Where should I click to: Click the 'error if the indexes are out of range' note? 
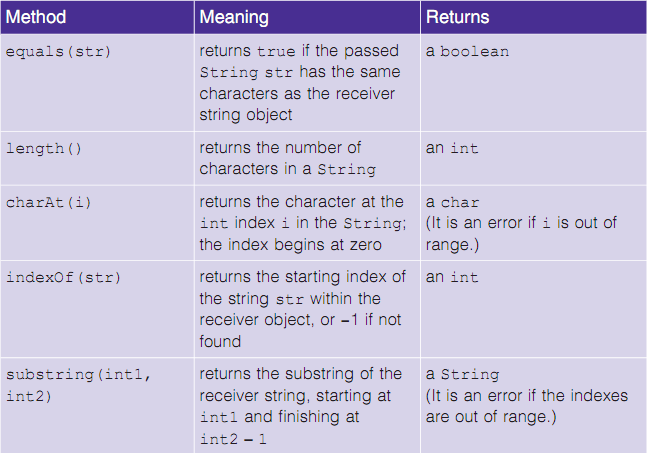coord(527,406)
